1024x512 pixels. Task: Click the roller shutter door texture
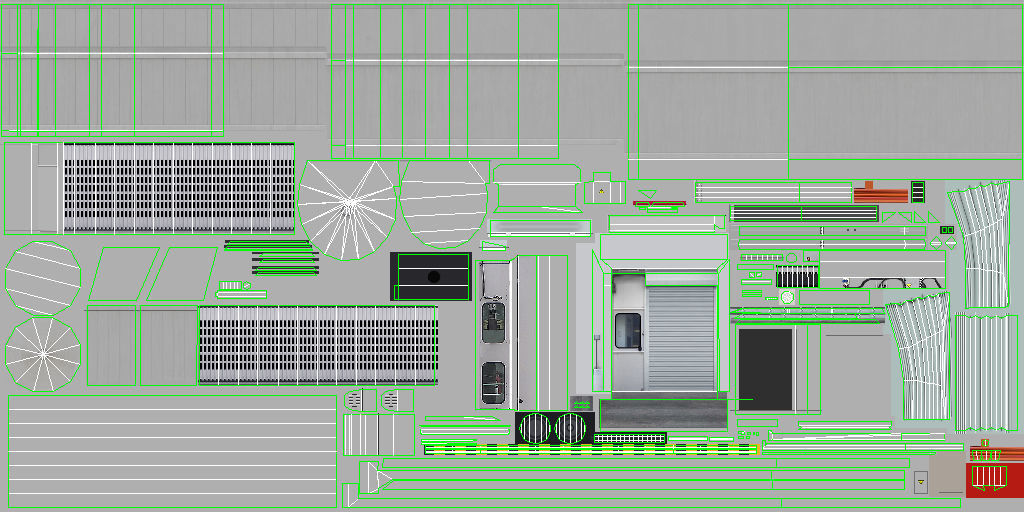coord(681,338)
